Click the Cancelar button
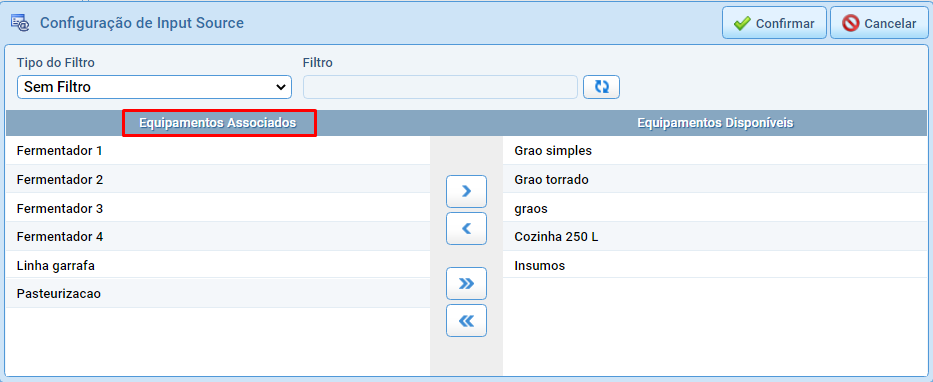Viewport: 933px width, 382px height. point(879,23)
